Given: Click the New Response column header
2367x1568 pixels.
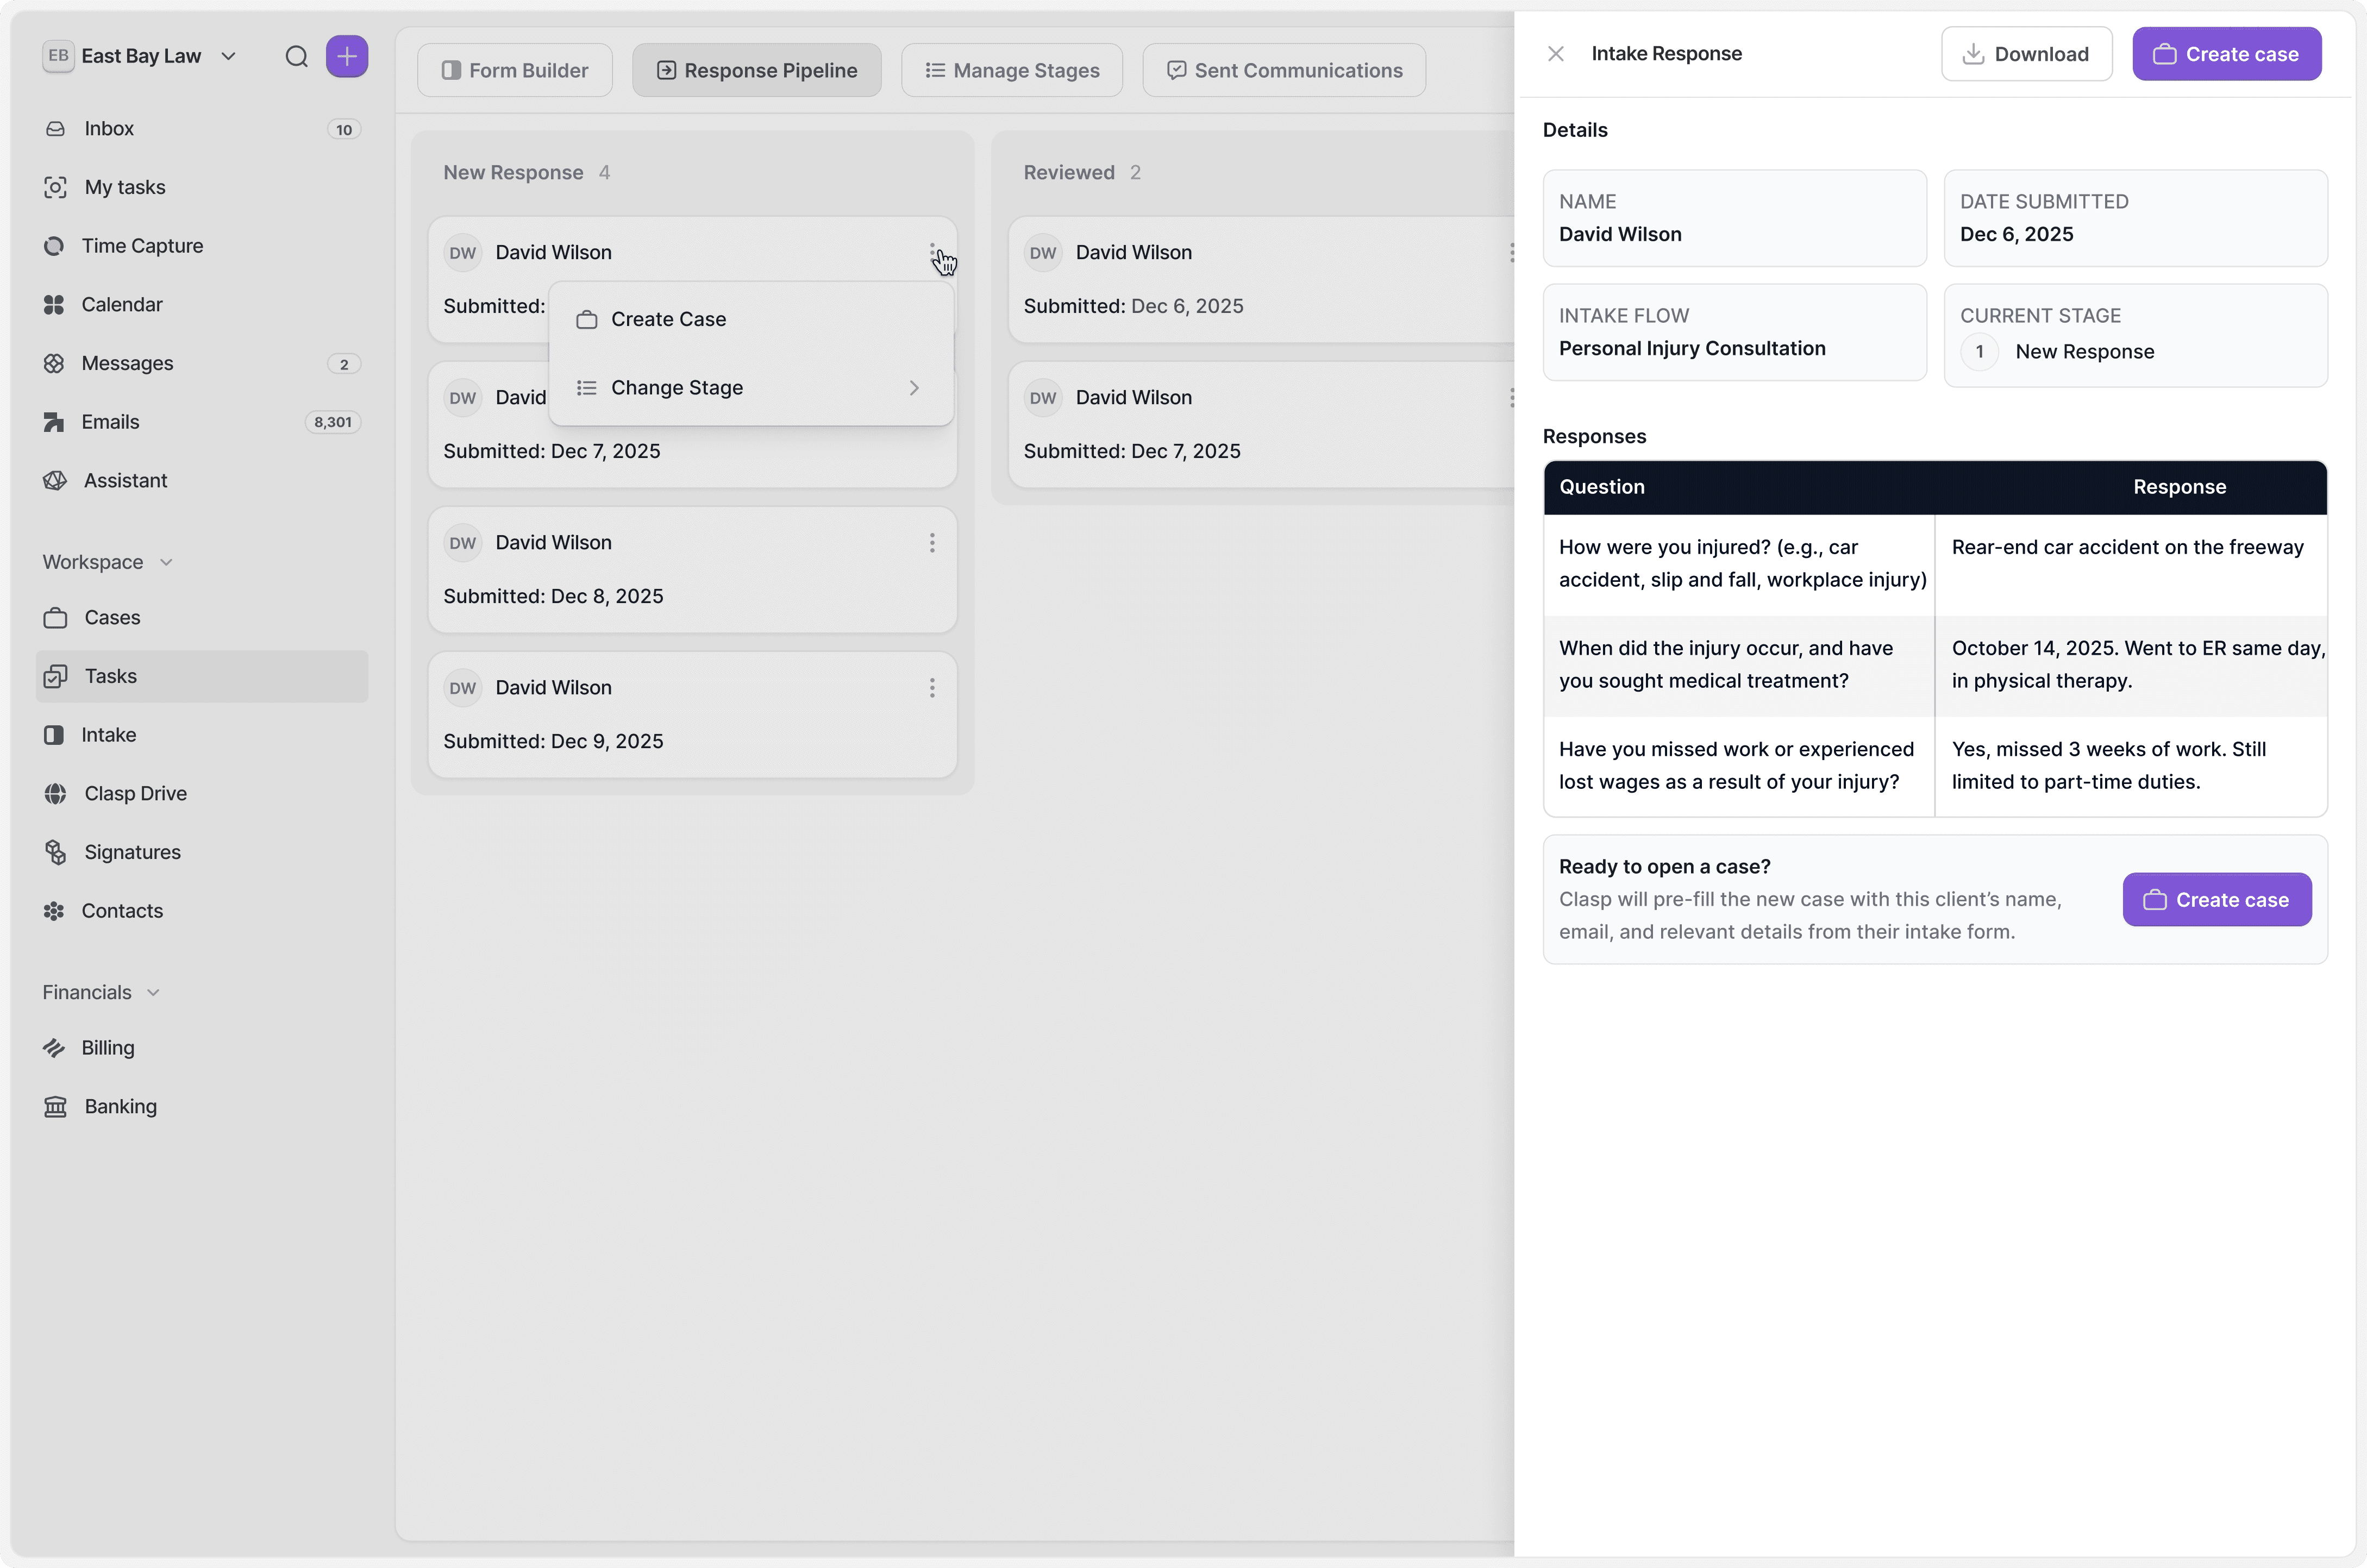Looking at the screenshot, I should click(x=513, y=173).
